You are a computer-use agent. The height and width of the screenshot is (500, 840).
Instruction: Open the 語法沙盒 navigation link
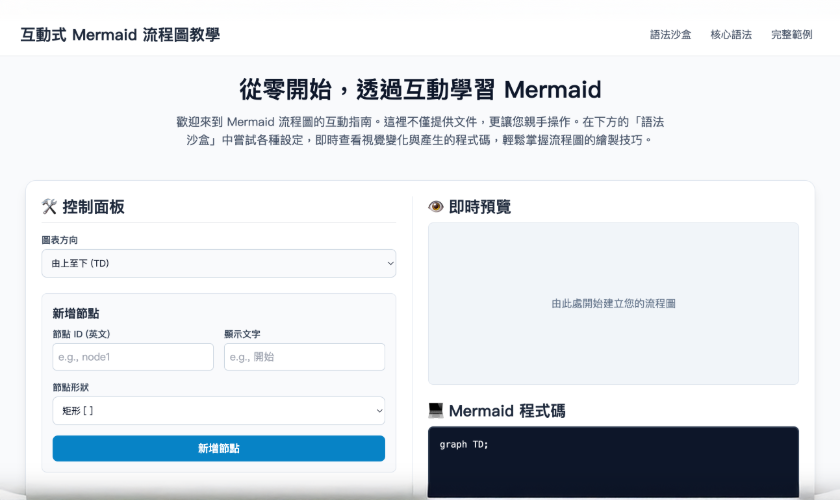pos(670,35)
